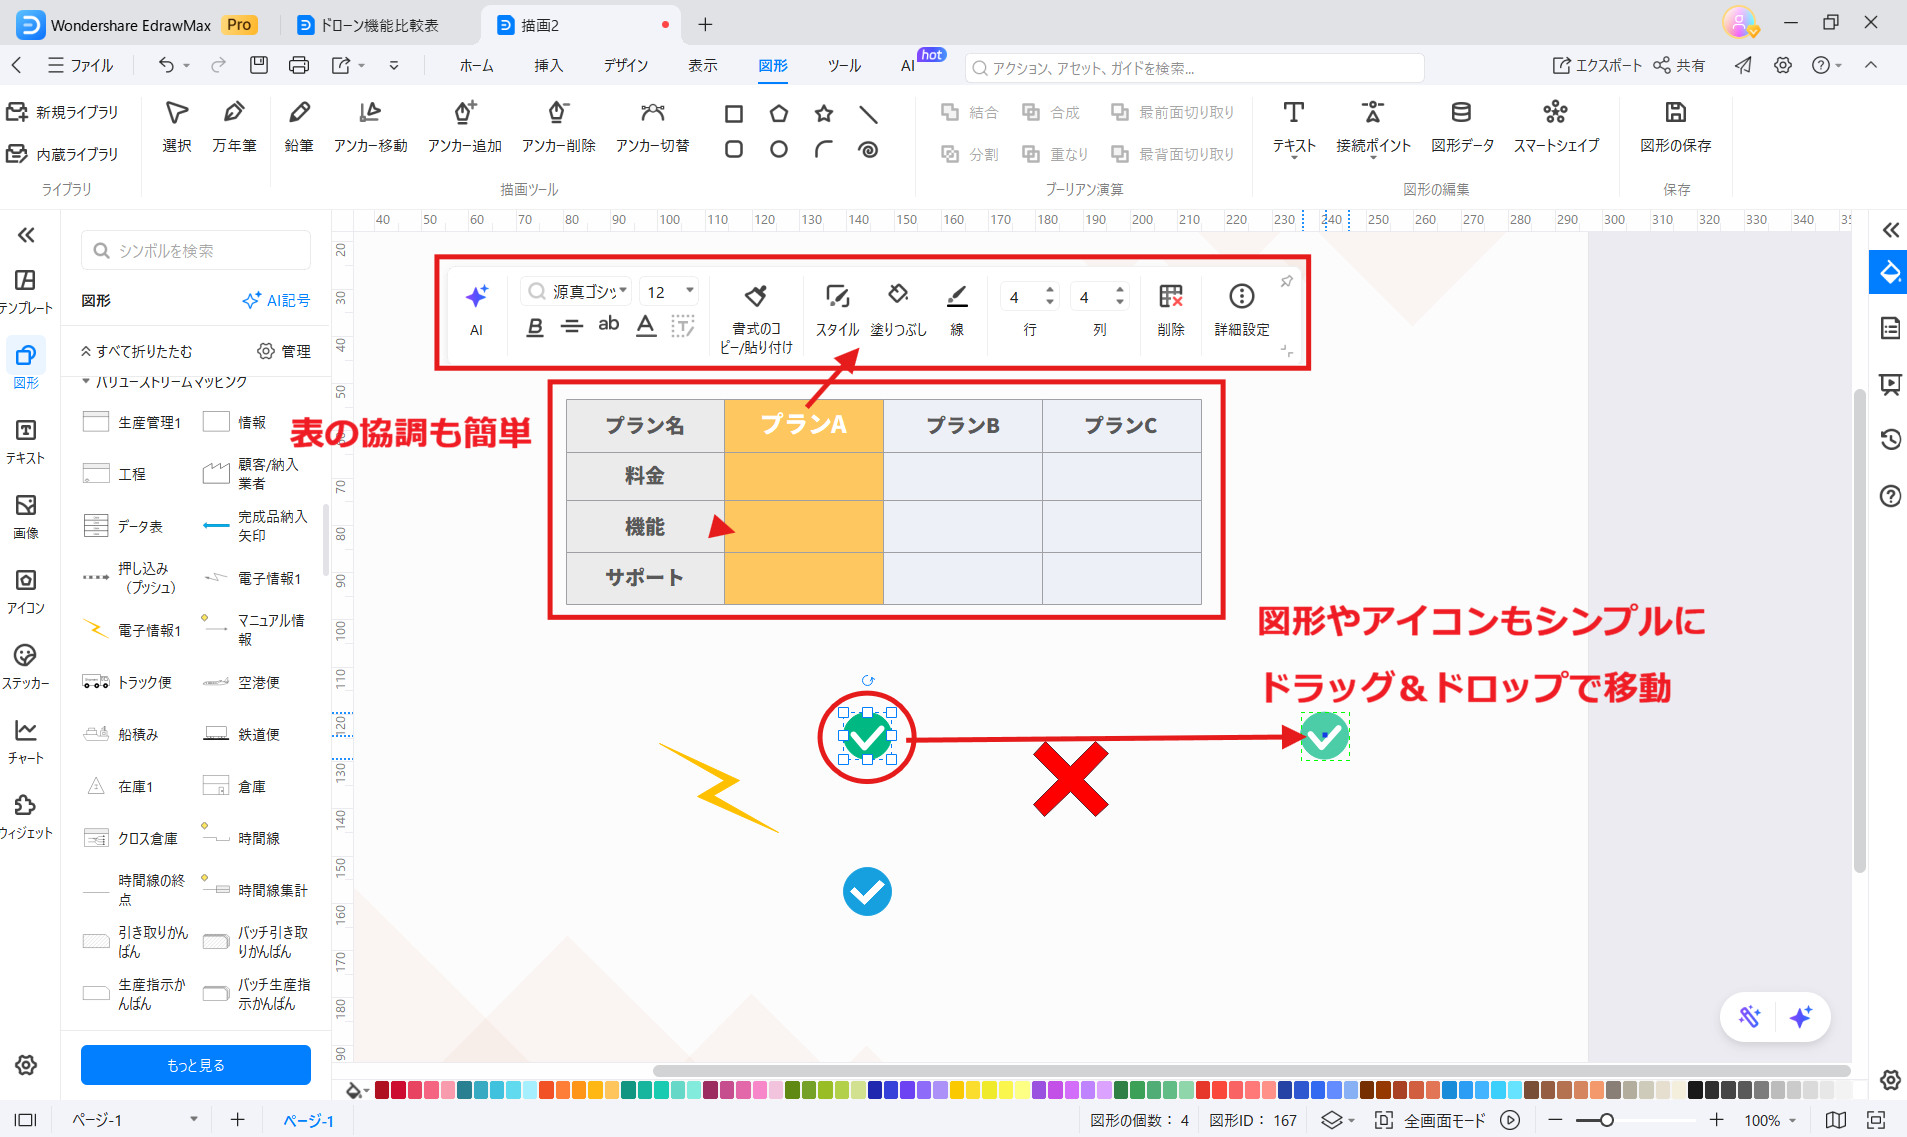Select the spiral drawing tool
Screen dimensions: 1907x1137
click(868, 150)
